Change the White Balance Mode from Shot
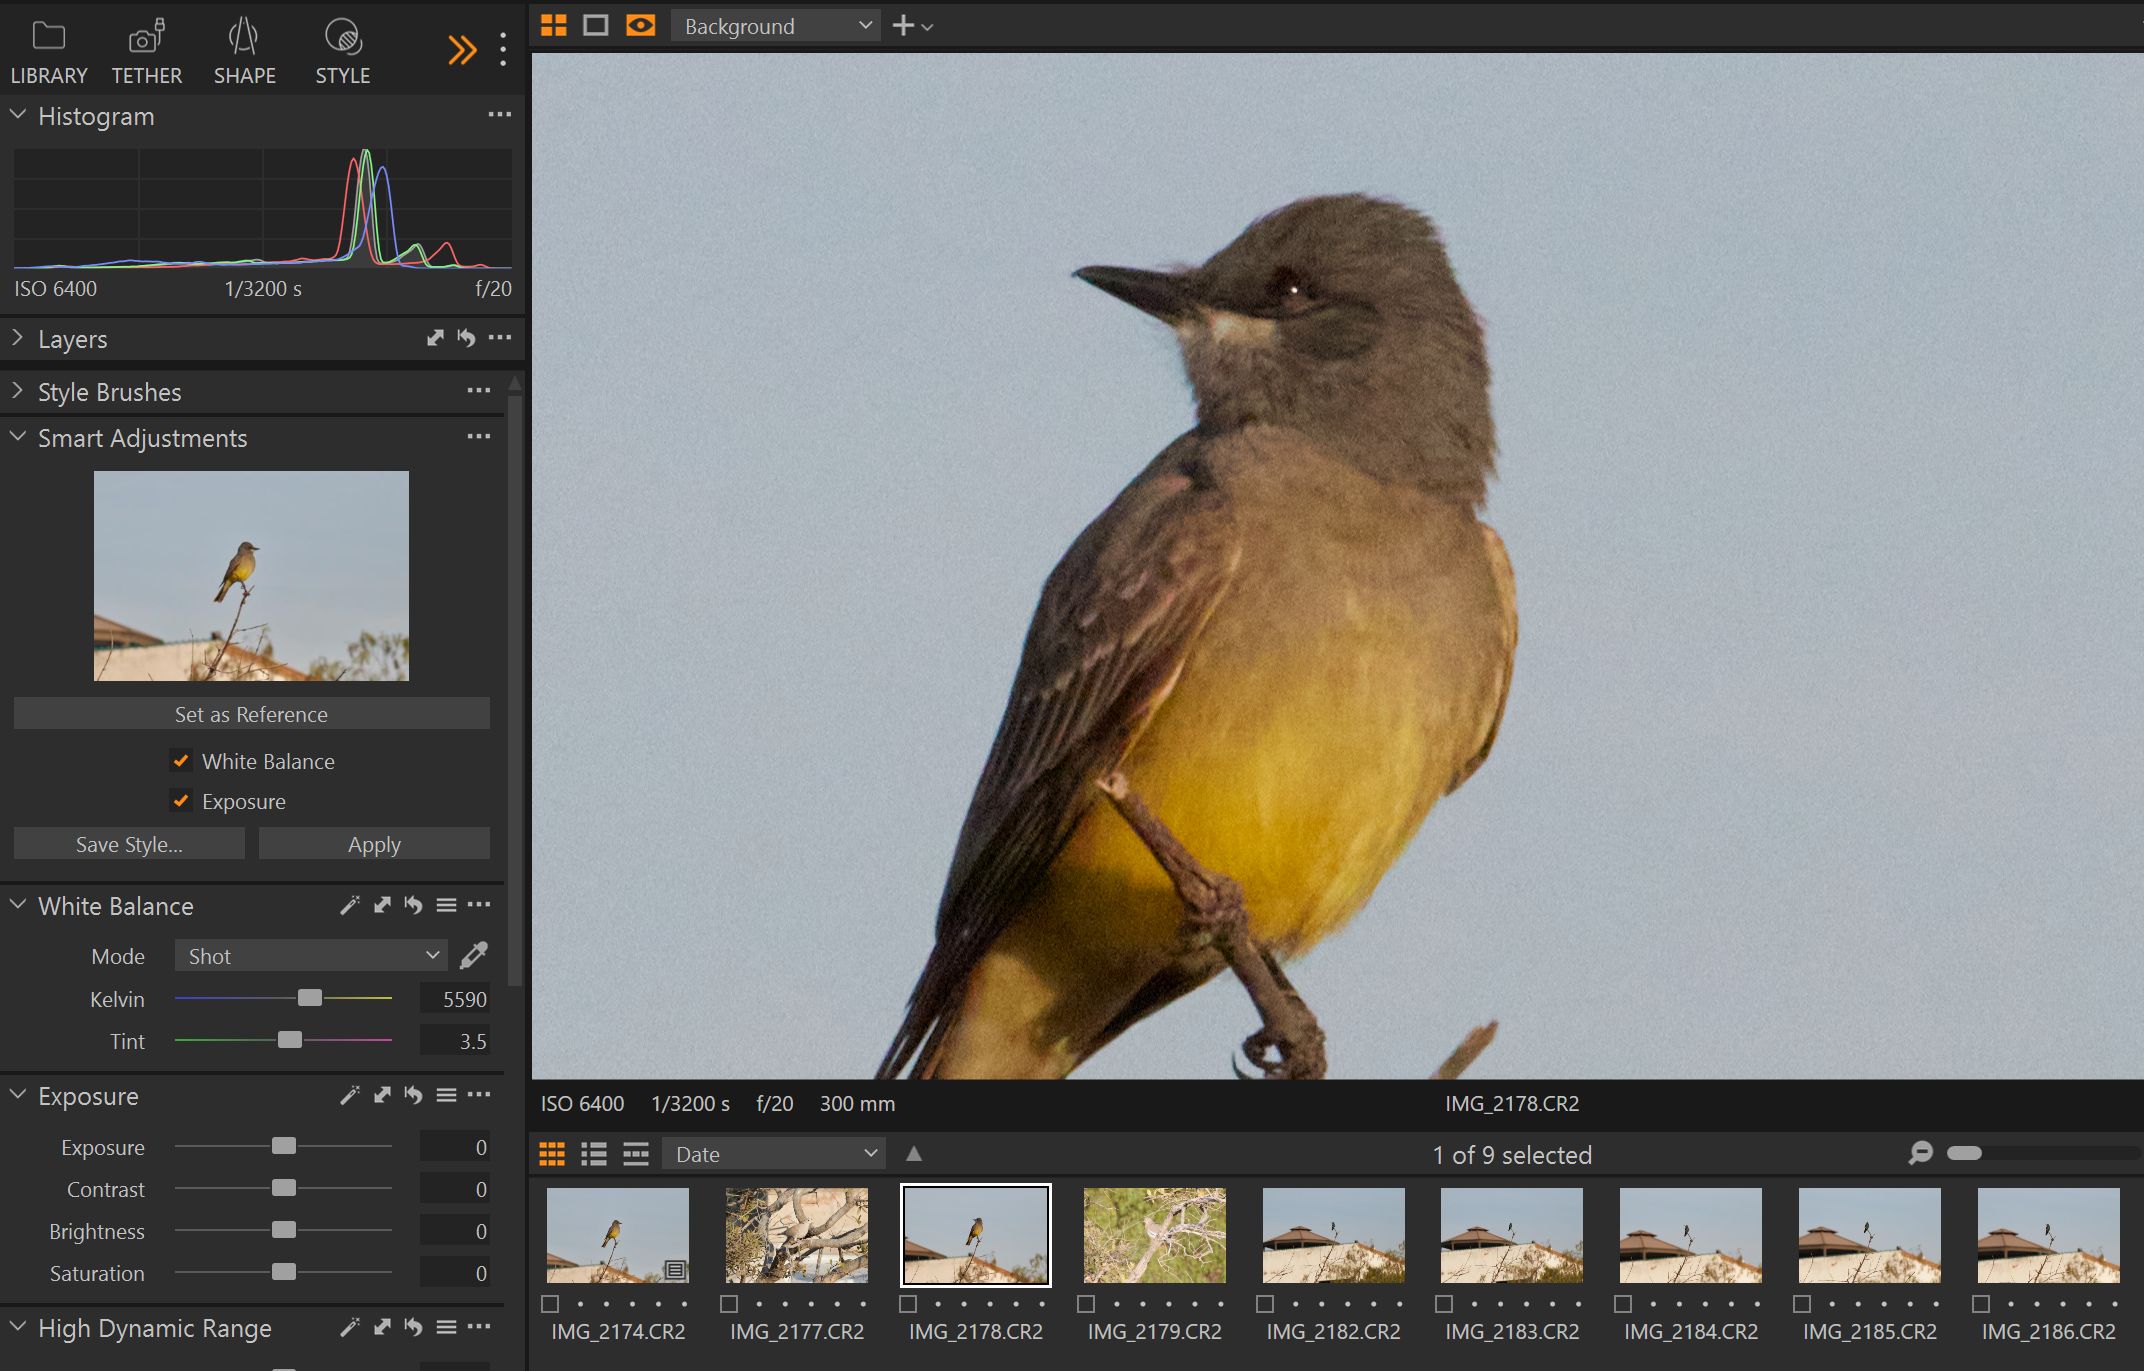 311,955
